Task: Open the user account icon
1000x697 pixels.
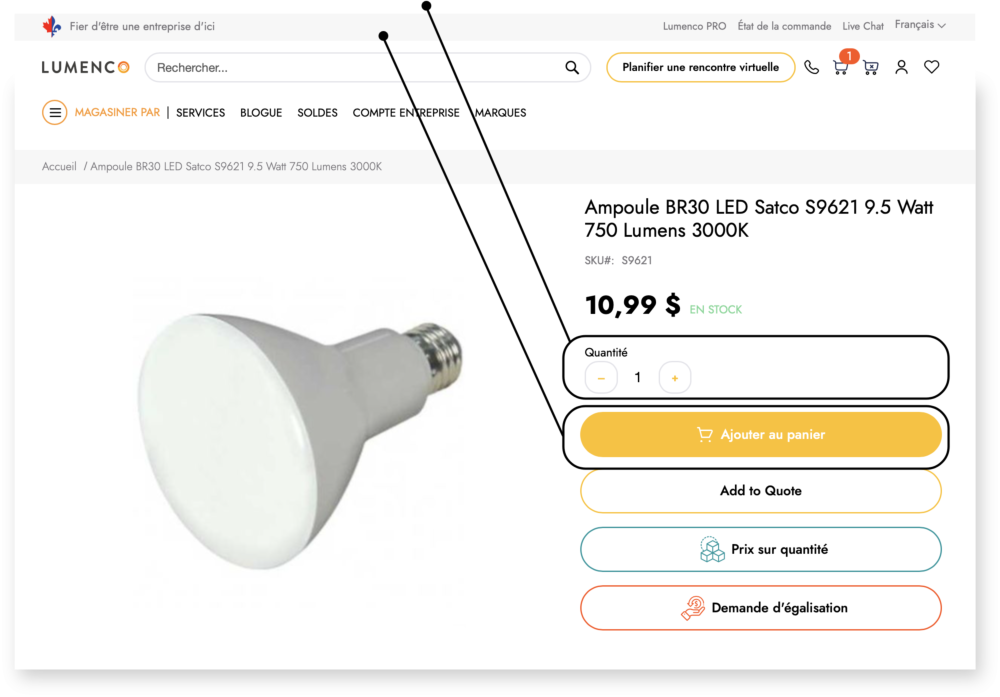Action: tap(901, 67)
